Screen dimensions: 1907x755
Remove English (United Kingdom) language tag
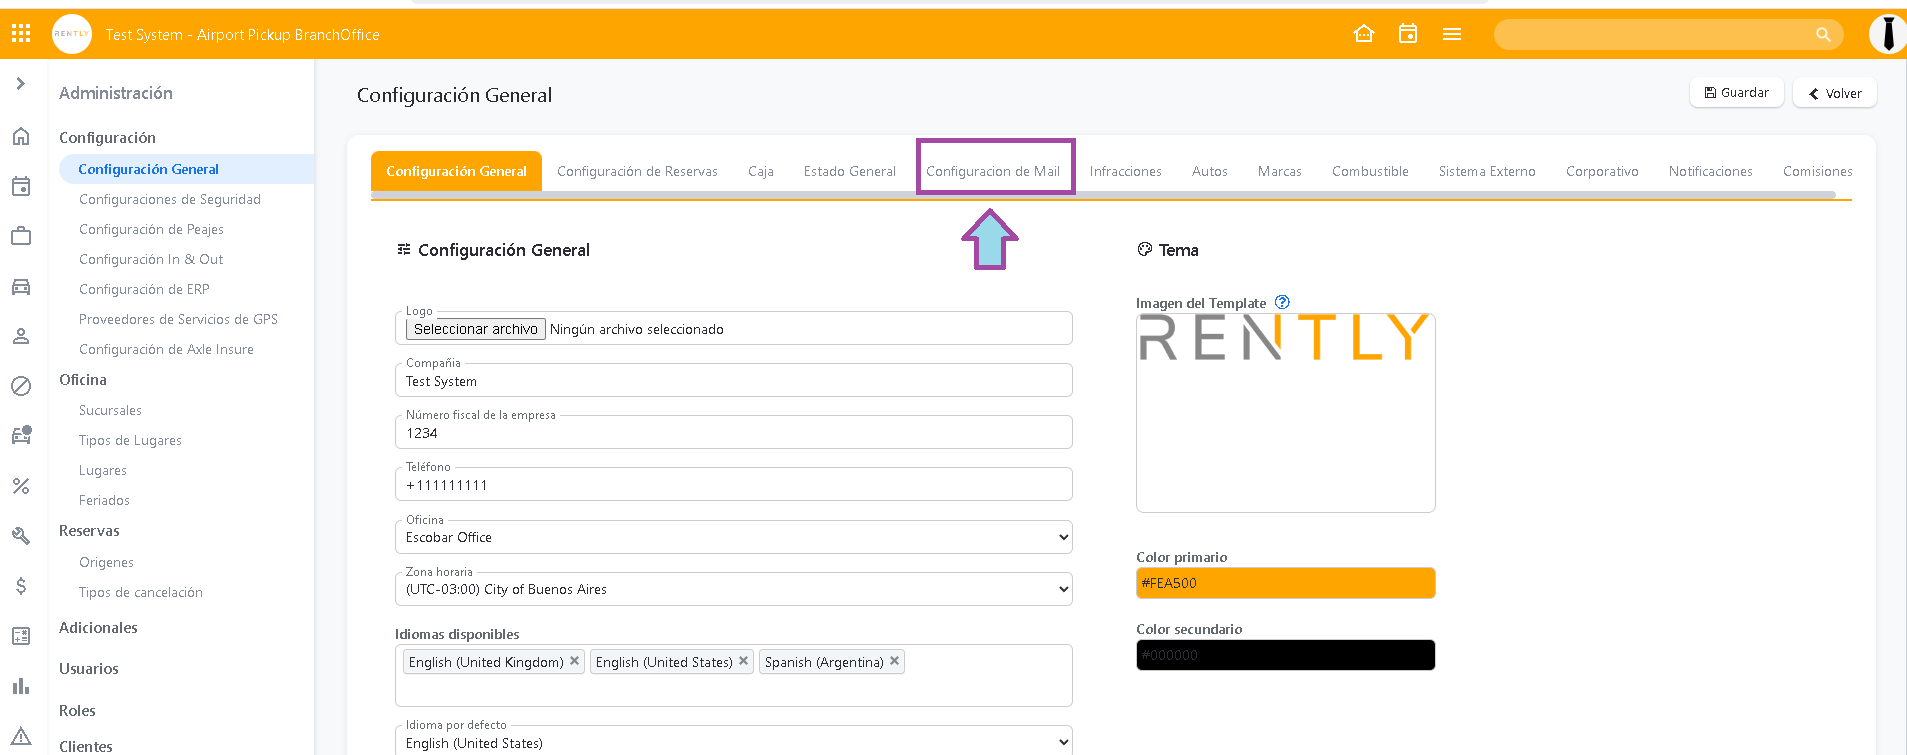(x=575, y=661)
